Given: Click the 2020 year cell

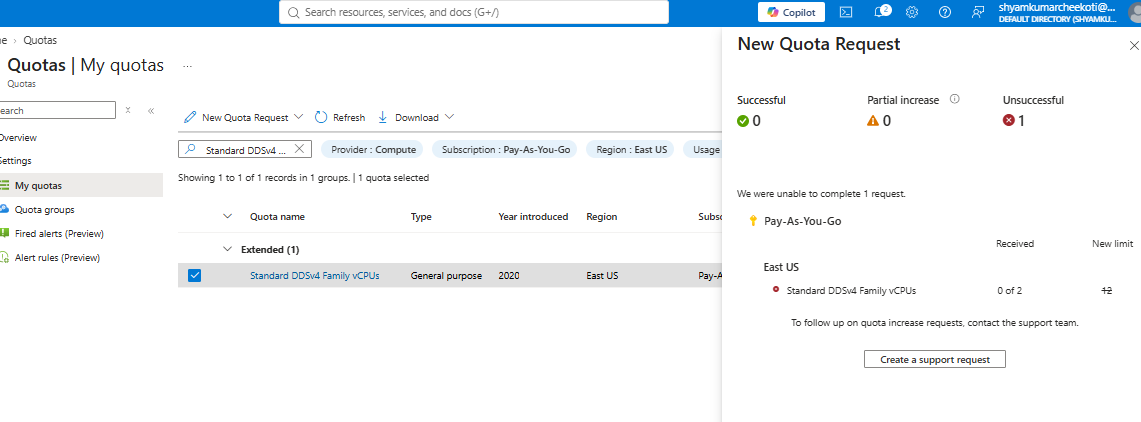Looking at the screenshot, I should tap(509, 276).
